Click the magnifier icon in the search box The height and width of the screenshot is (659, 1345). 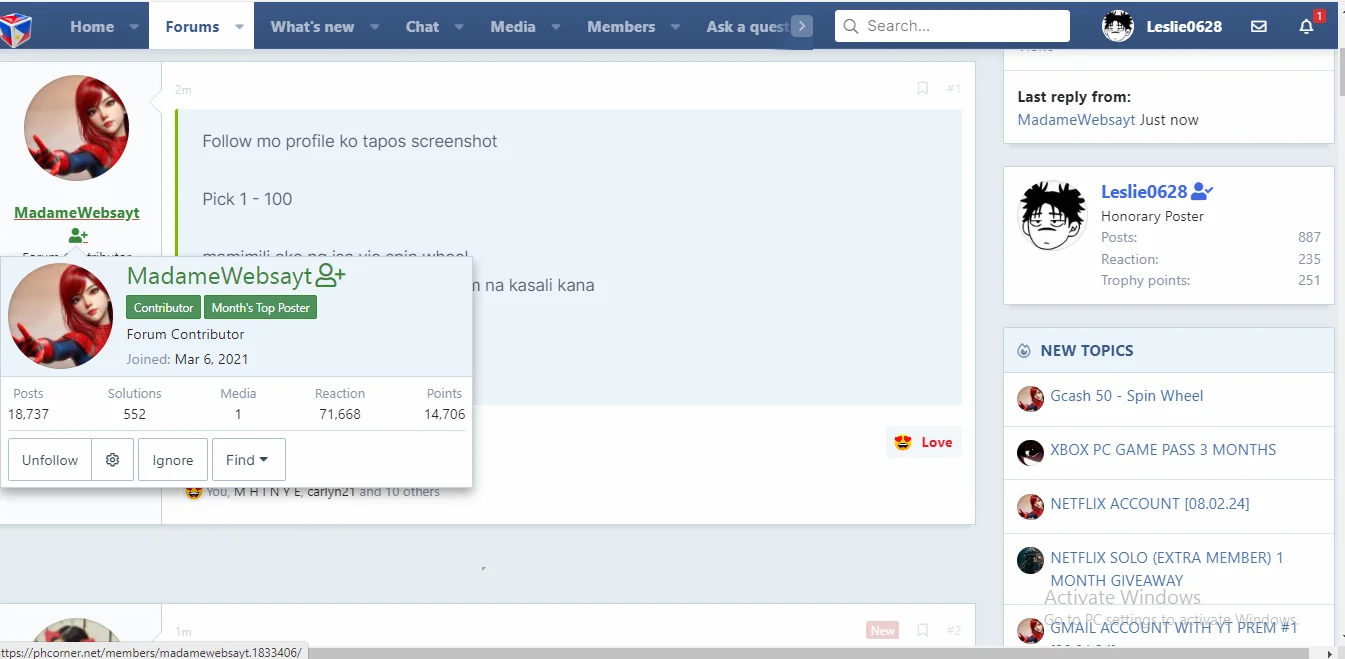[x=851, y=27]
